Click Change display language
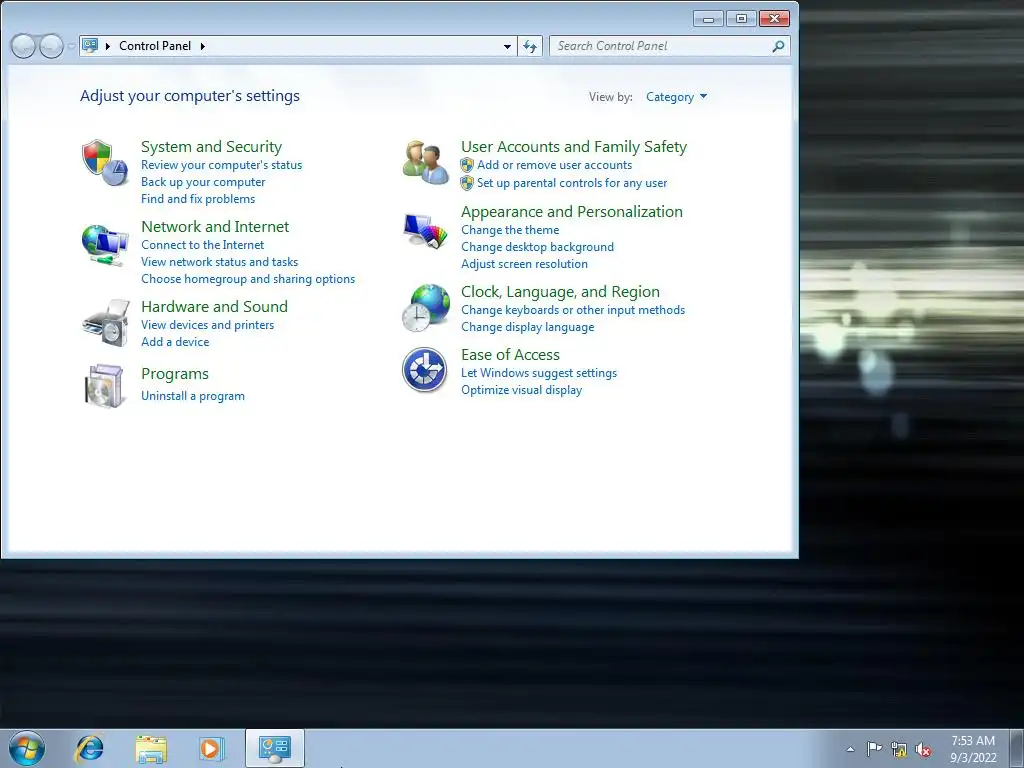 (x=528, y=327)
